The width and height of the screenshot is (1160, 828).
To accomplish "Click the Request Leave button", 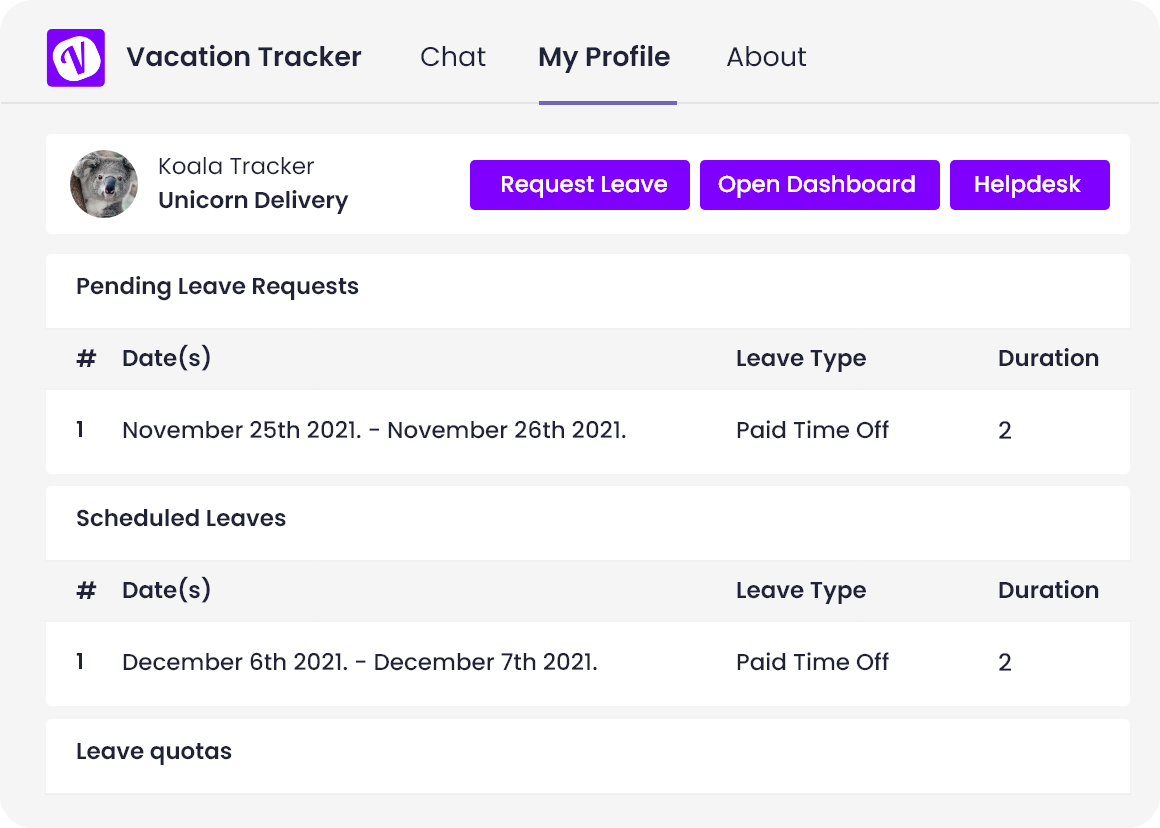I will pyautogui.click(x=580, y=185).
